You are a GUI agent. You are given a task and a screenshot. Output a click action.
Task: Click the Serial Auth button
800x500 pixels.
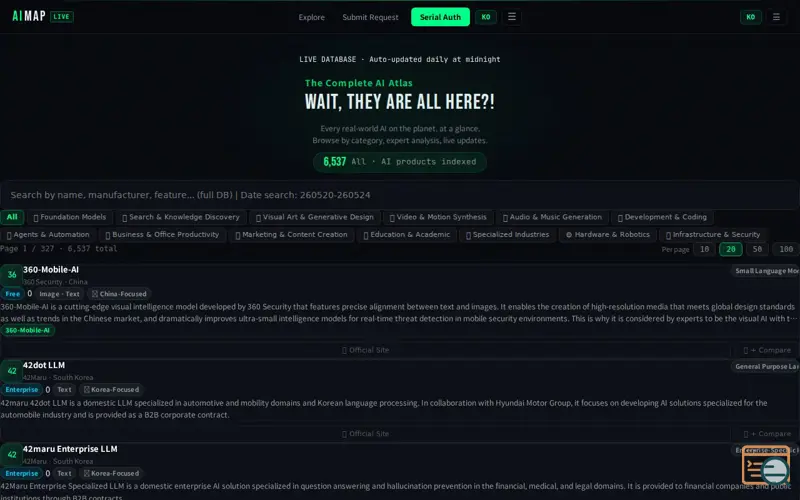[x=440, y=17]
